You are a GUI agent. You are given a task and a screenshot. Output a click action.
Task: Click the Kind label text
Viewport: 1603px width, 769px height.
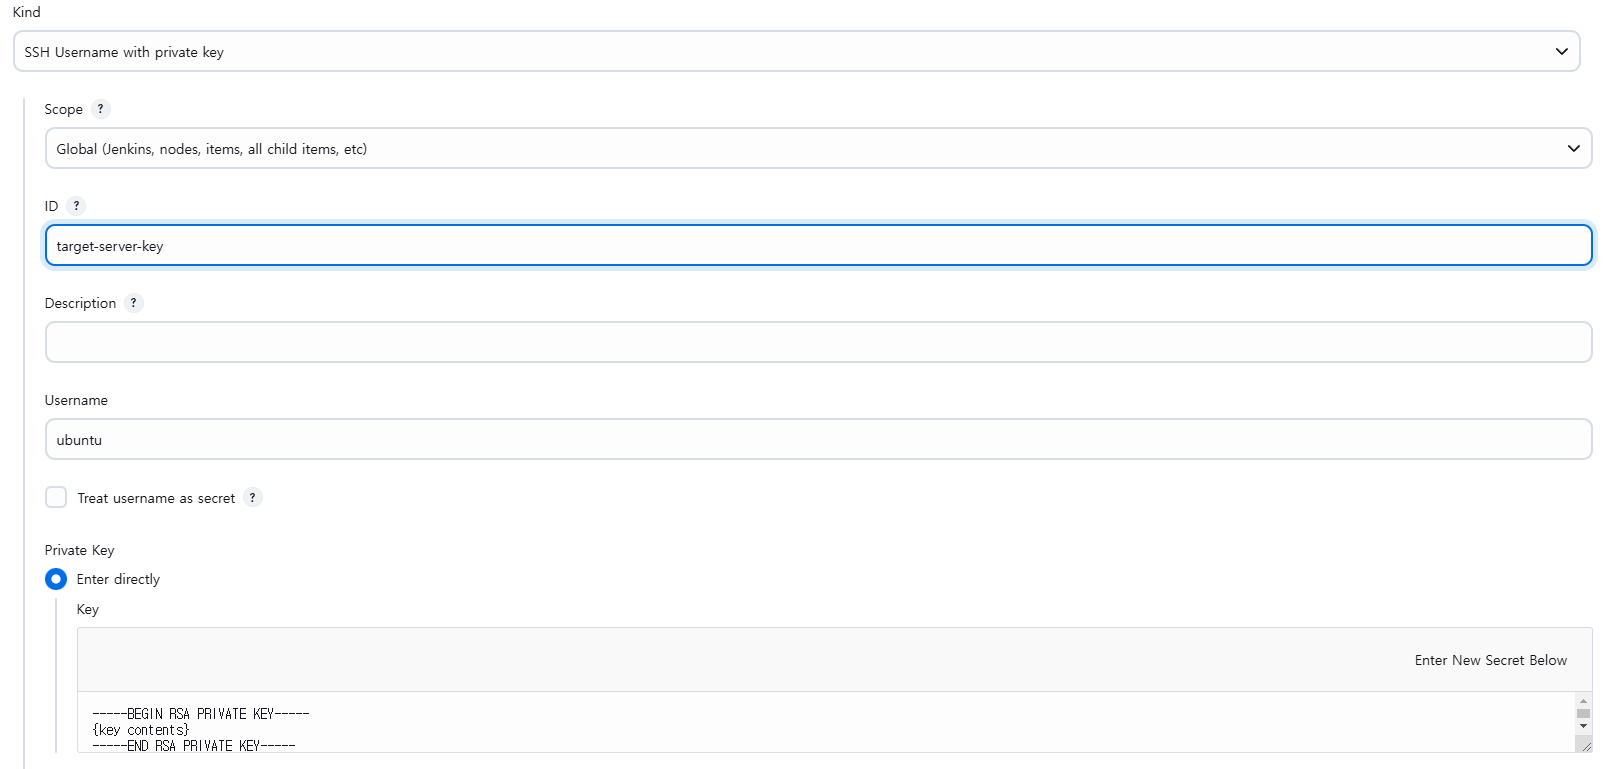(x=27, y=12)
